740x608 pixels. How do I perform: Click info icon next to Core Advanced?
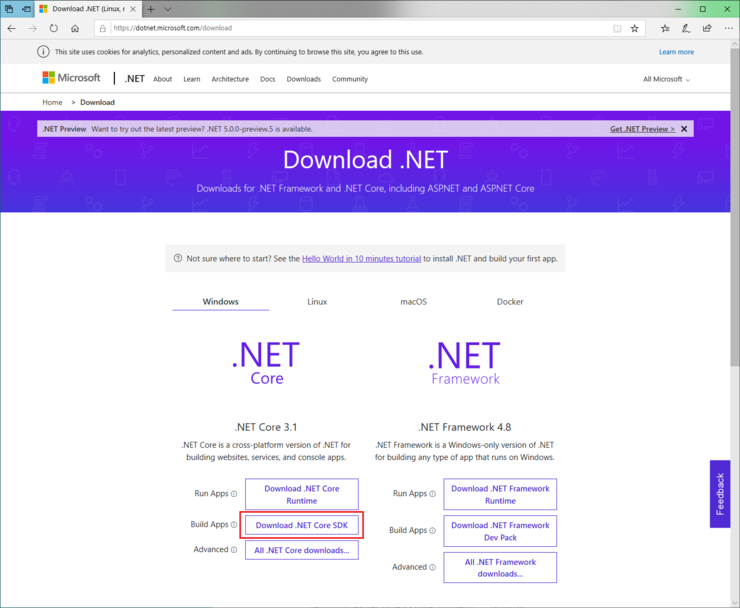click(x=234, y=550)
